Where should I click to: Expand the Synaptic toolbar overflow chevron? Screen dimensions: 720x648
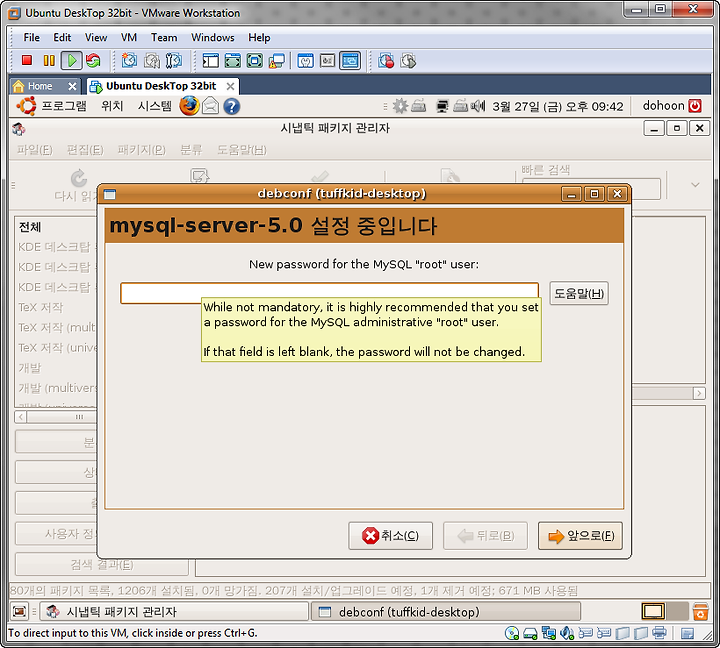695,185
